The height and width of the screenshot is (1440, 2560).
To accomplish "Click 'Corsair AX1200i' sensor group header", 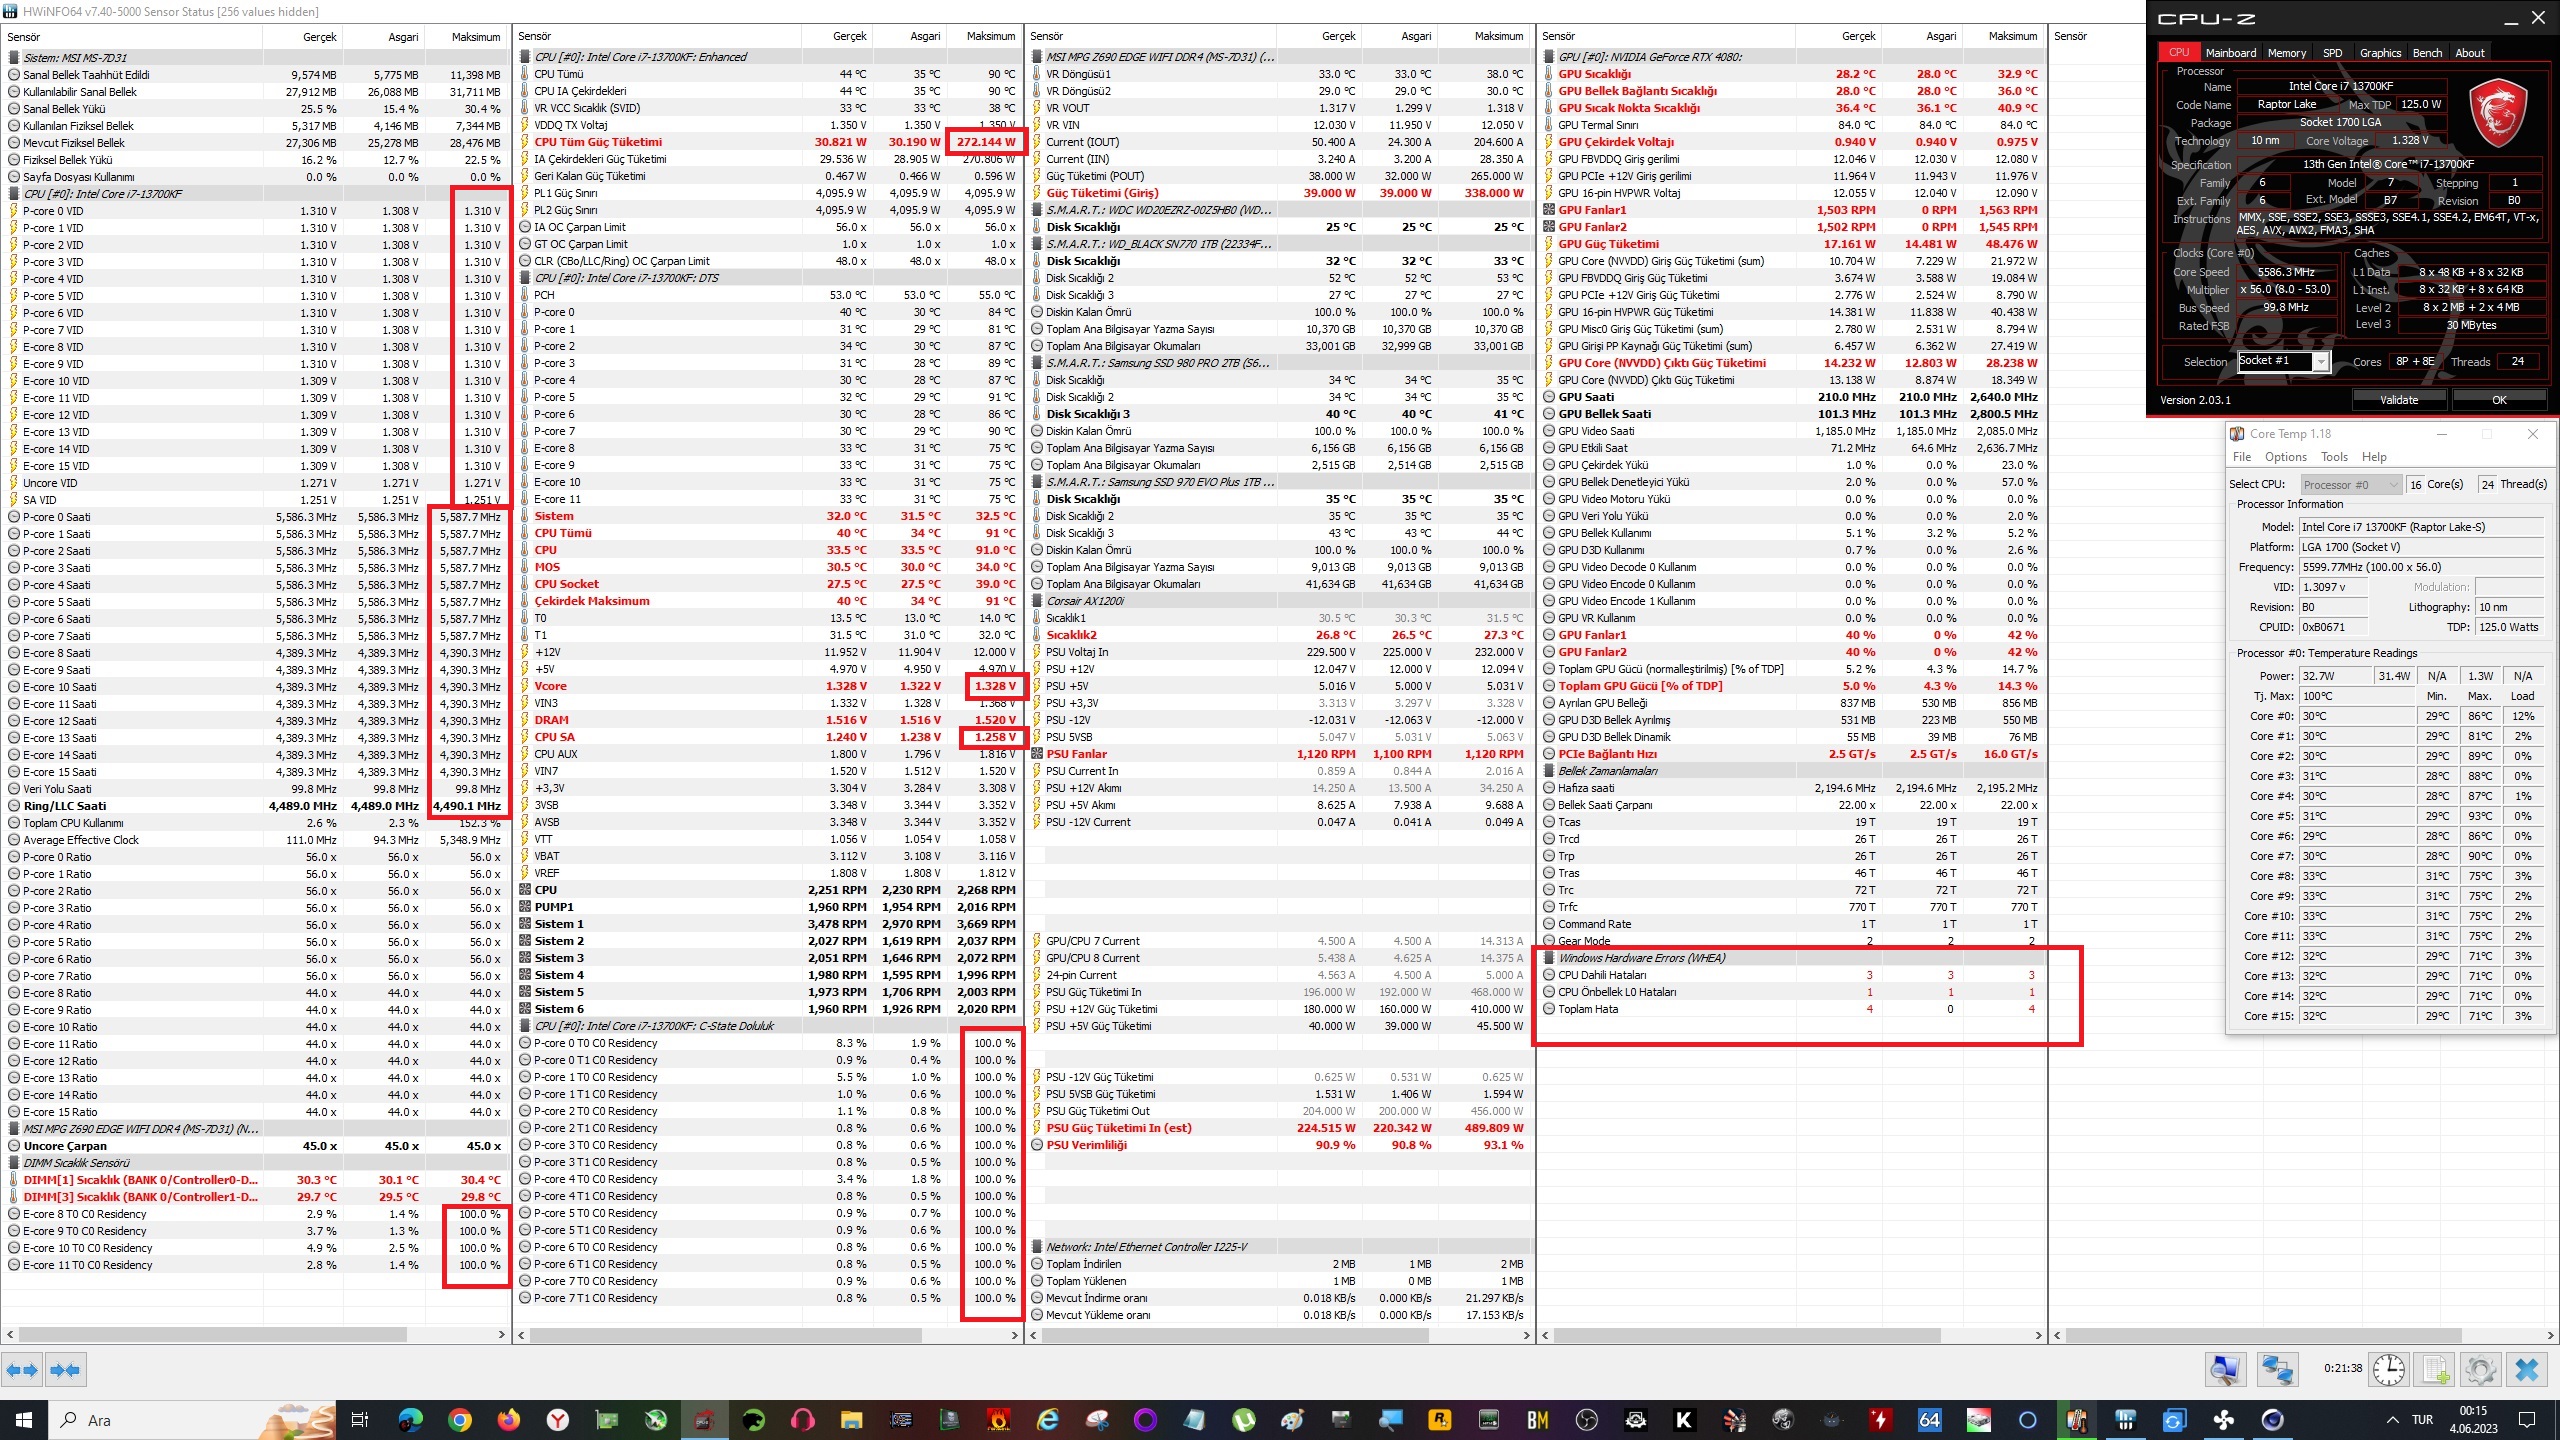I will (1279, 601).
